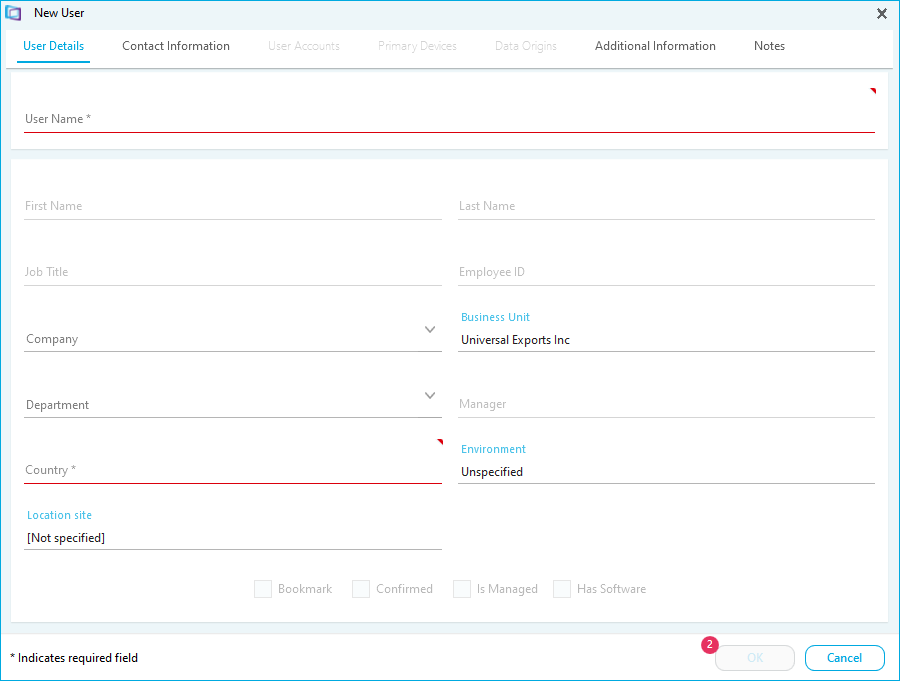Open the Department dropdown arrow

(430, 396)
